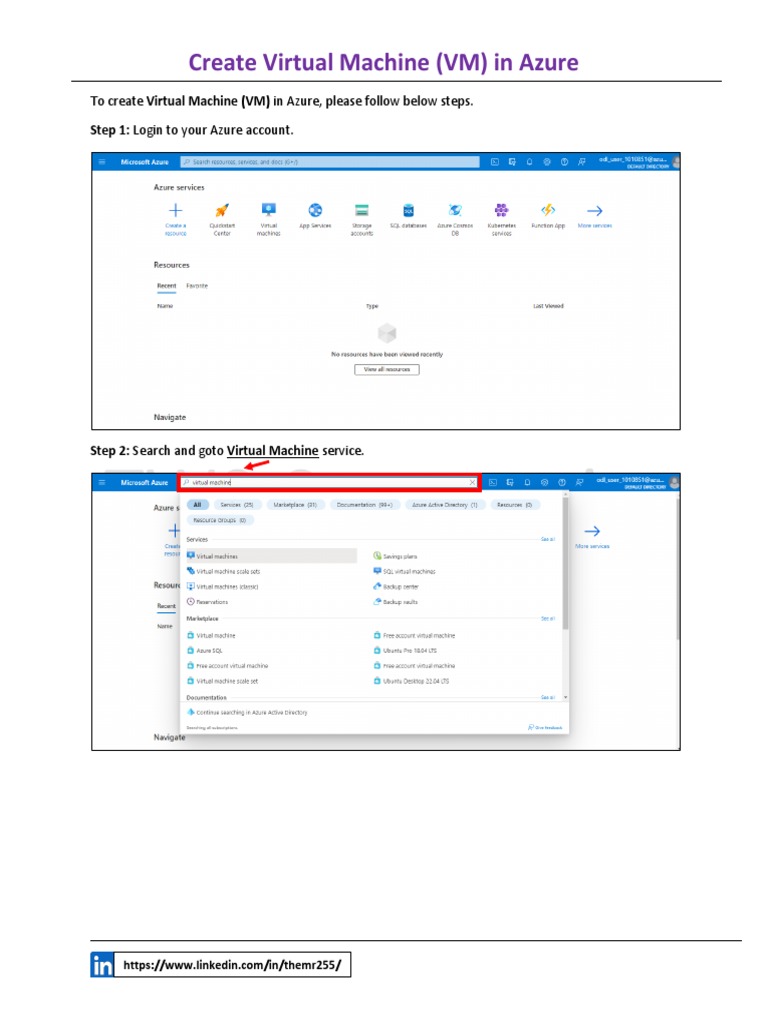Click More services arrow in Step 1 screenshot
This screenshot has width=768, height=1024.
pos(594,211)
